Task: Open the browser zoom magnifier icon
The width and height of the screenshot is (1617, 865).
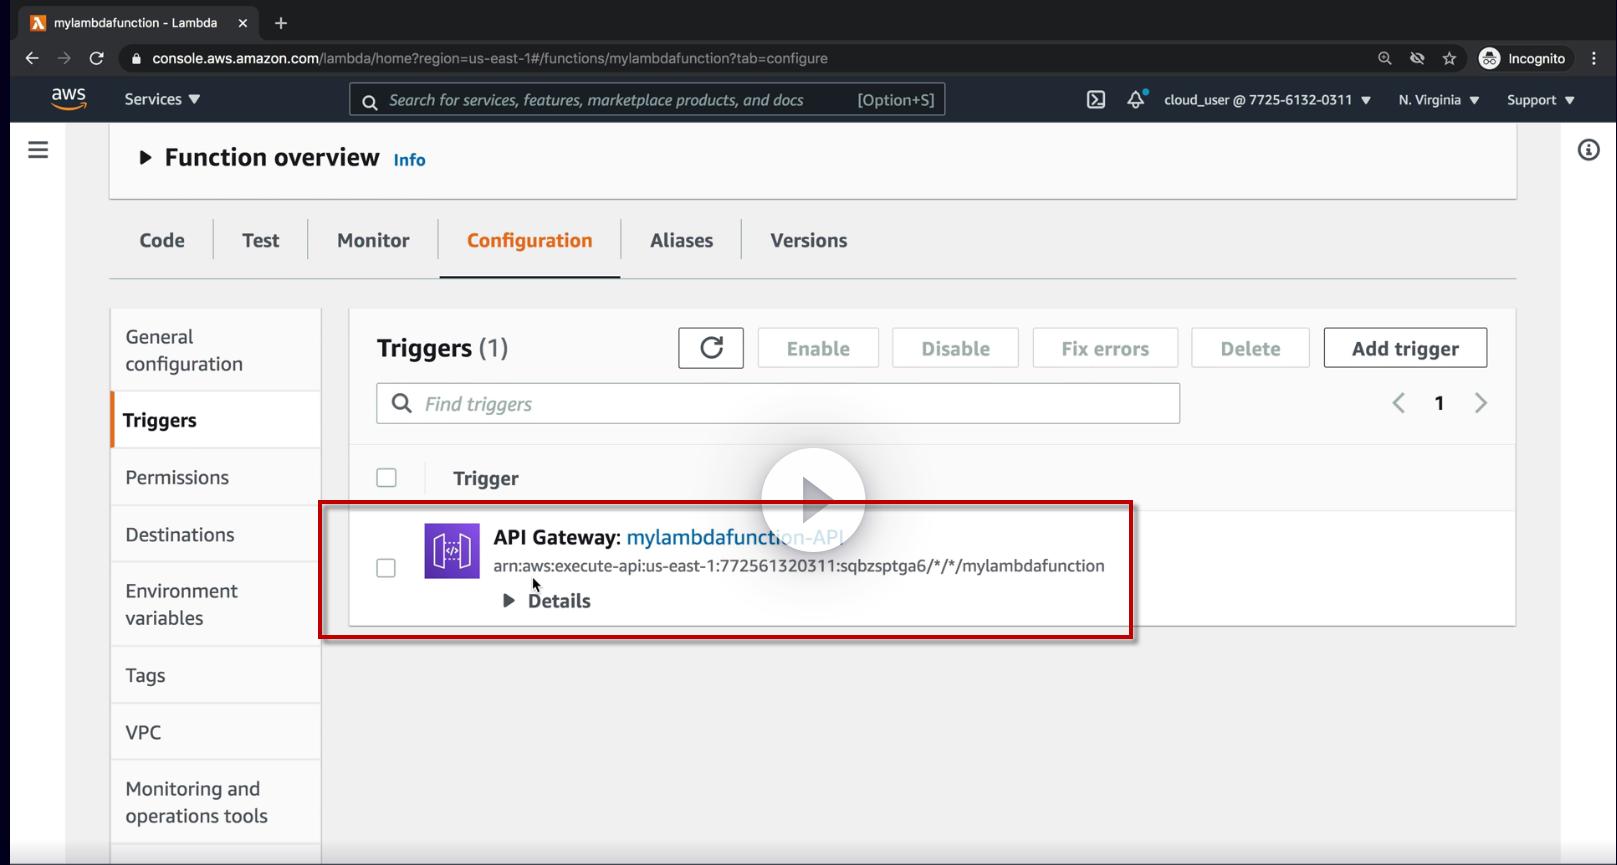Action: pos(1385,59)
